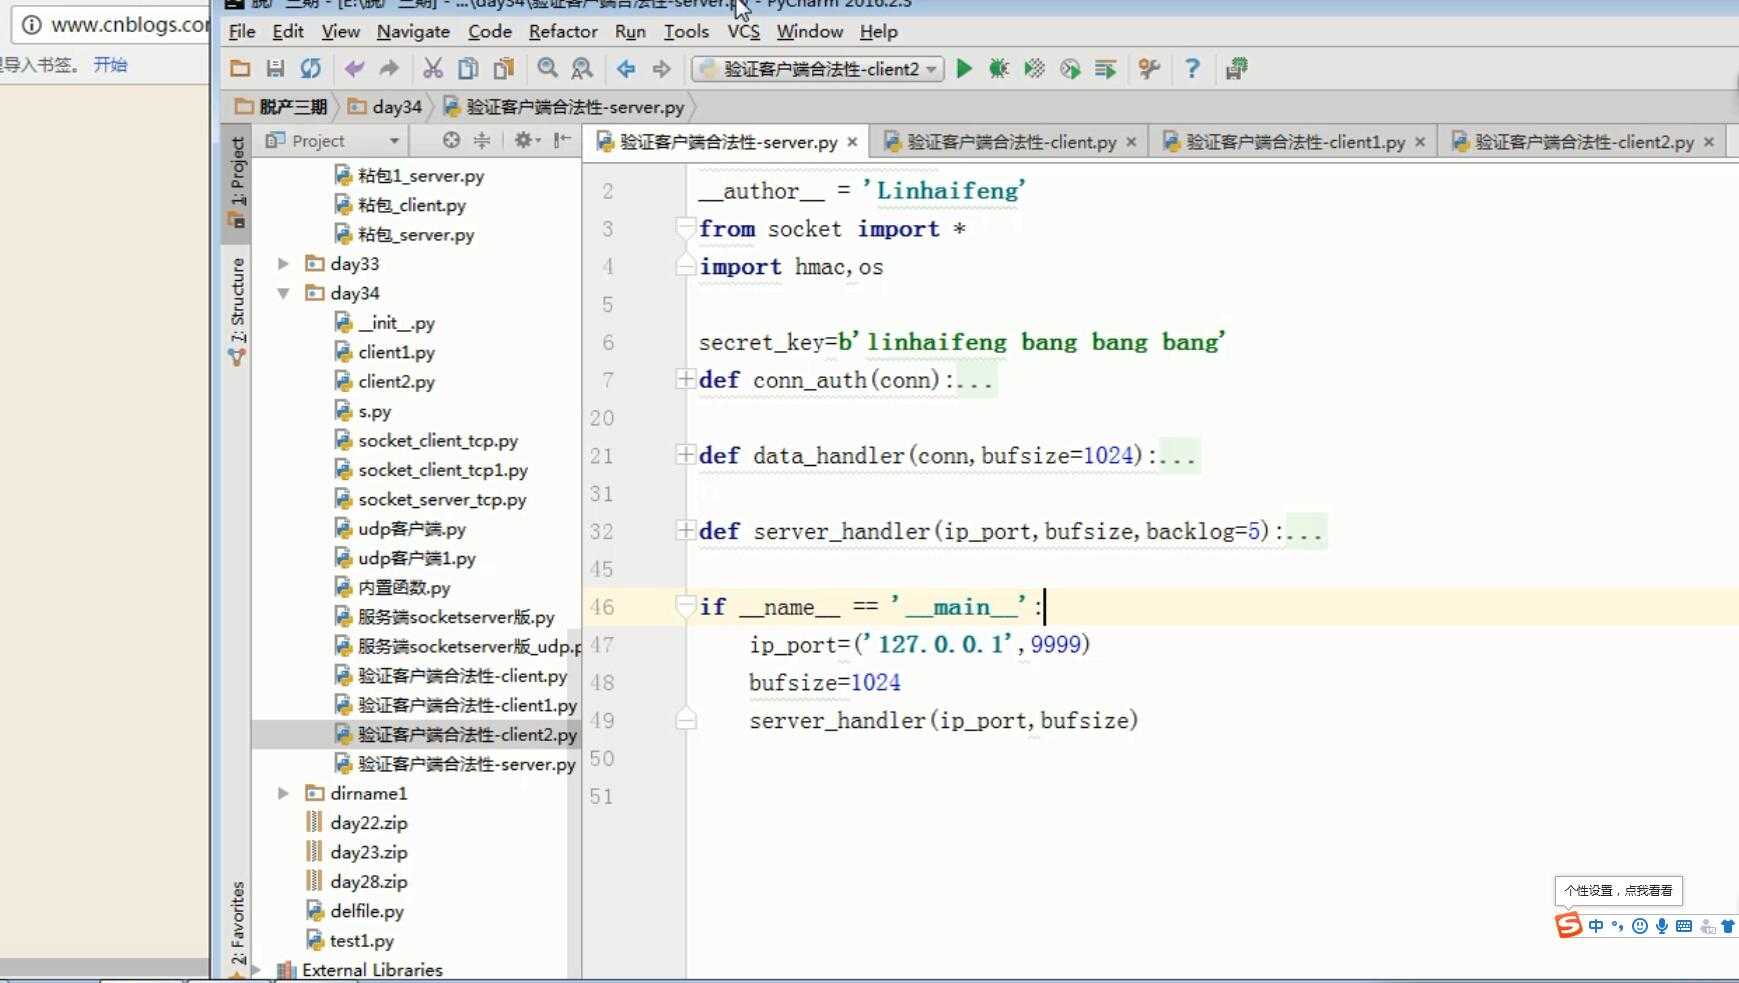Click the Undo arrow icon
1739x983 pixels.
[x=354, y=69]
